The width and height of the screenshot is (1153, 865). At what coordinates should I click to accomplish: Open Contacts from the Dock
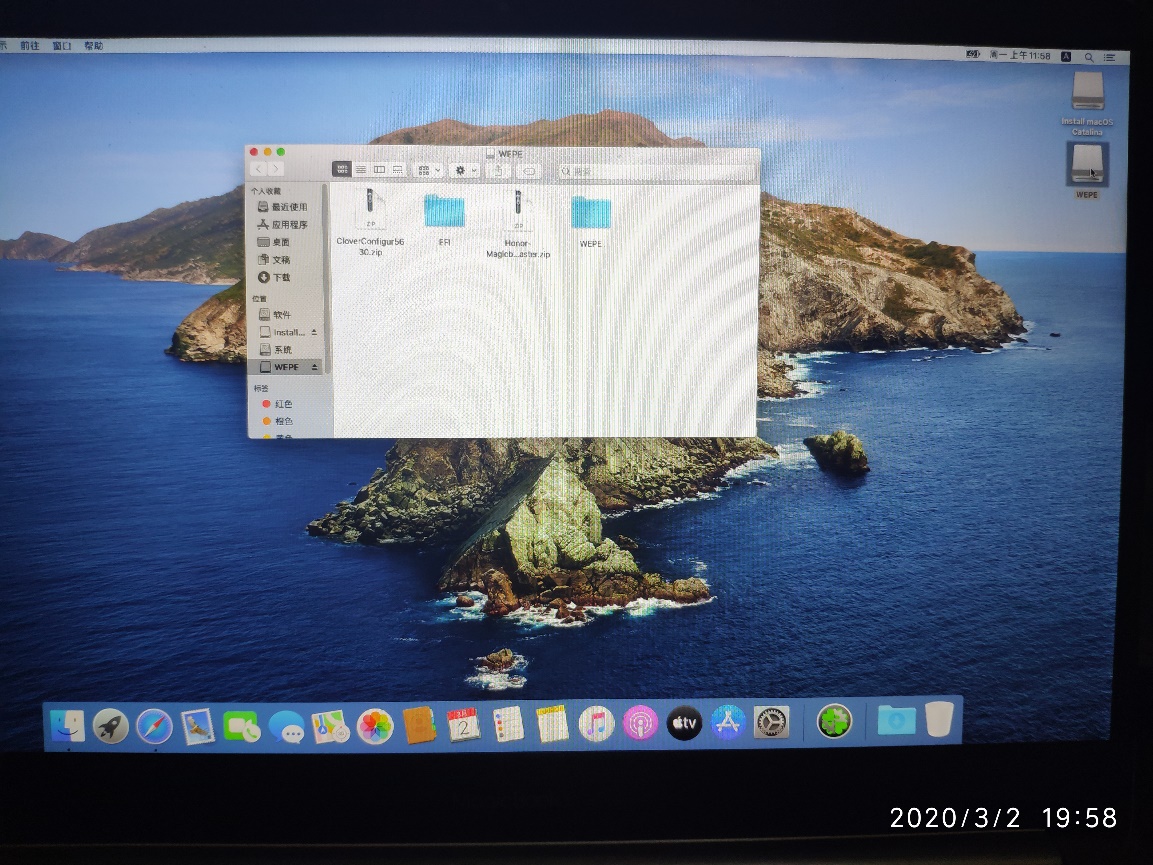click(419, 725)
